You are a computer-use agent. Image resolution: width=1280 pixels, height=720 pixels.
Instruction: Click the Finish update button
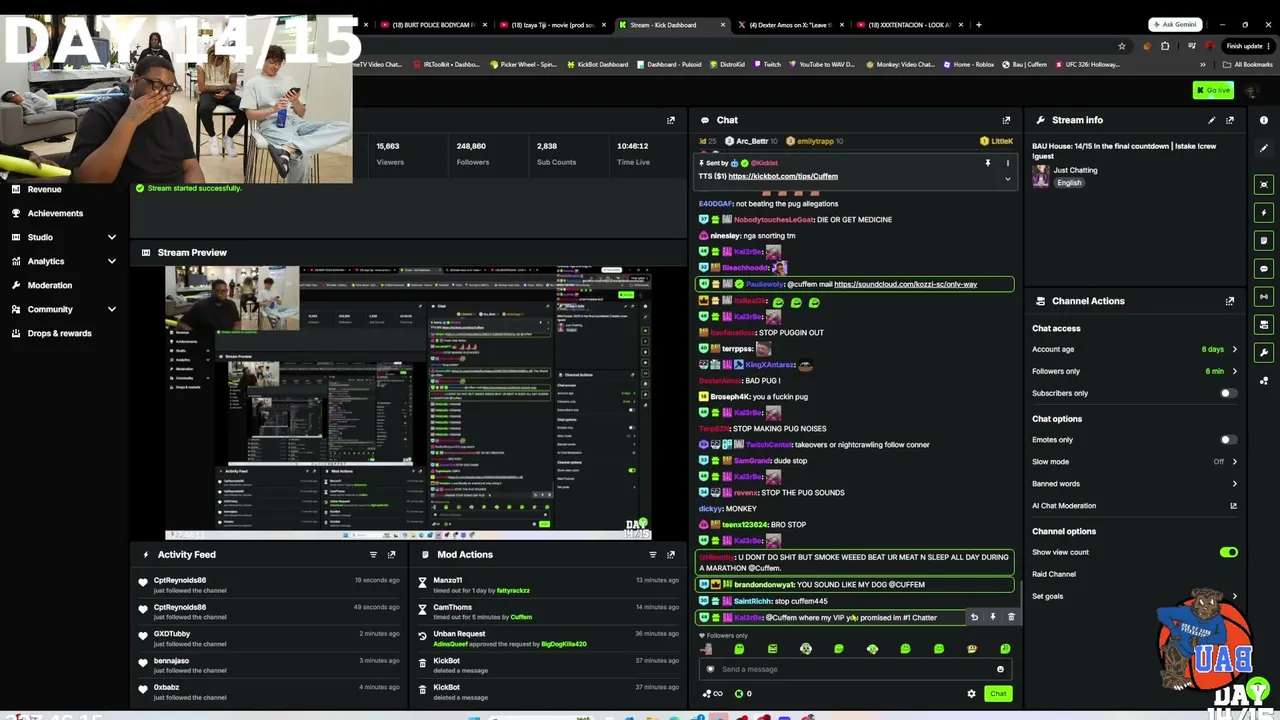tap(1246, 46)
